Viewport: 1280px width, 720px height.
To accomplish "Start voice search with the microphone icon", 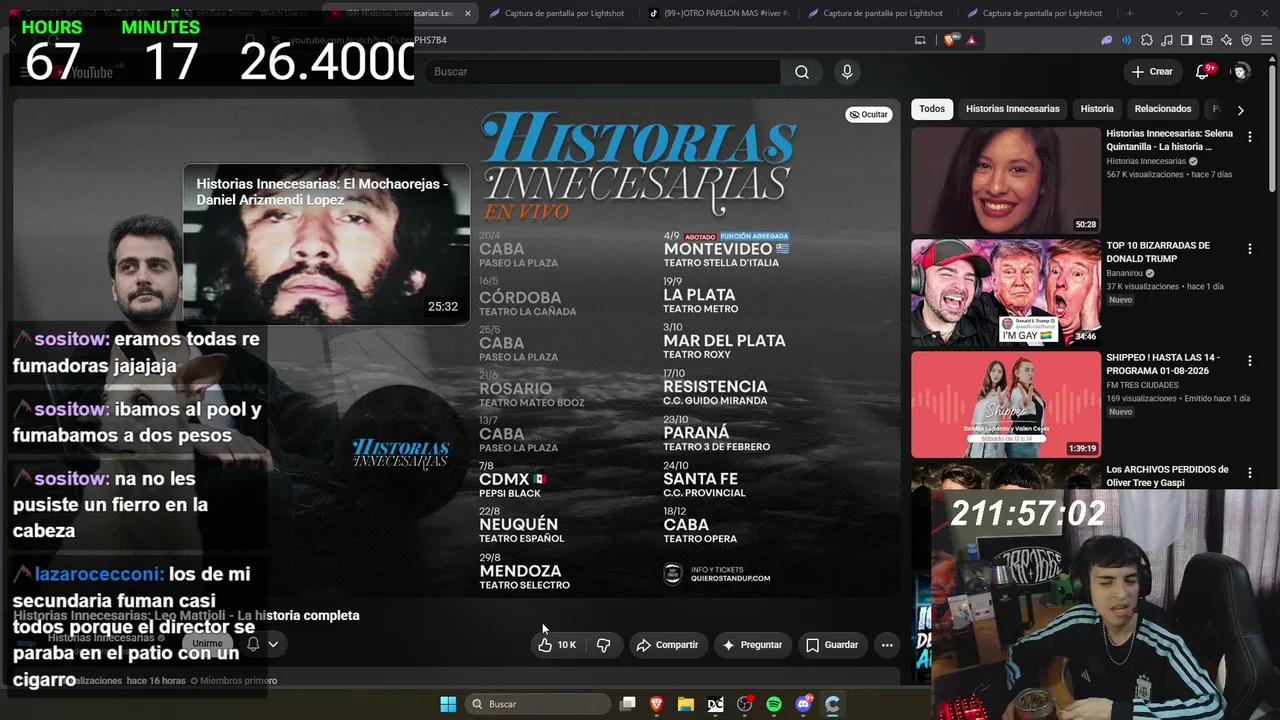I will click(x=847, y=72).
